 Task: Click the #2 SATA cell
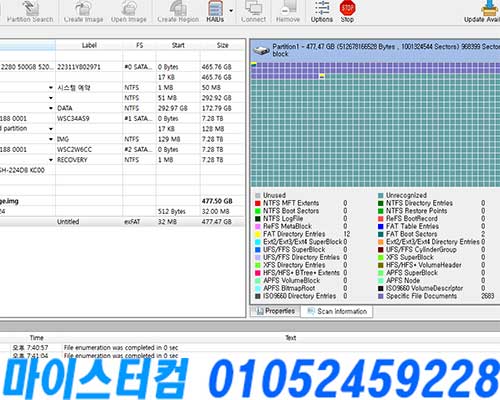(x=138, y=150)
